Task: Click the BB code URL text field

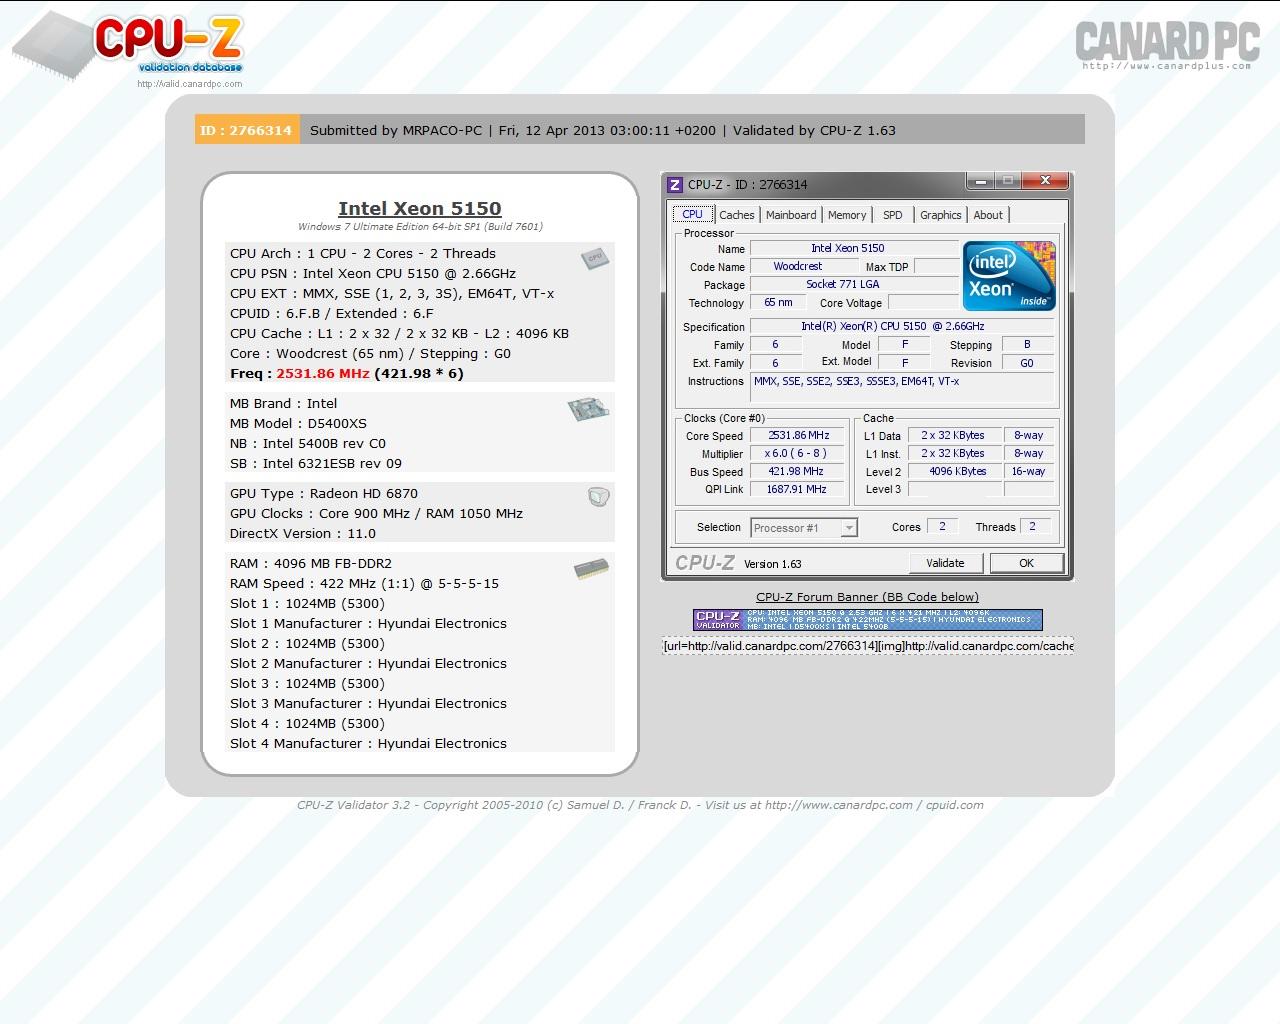Action: pos(867,646)
